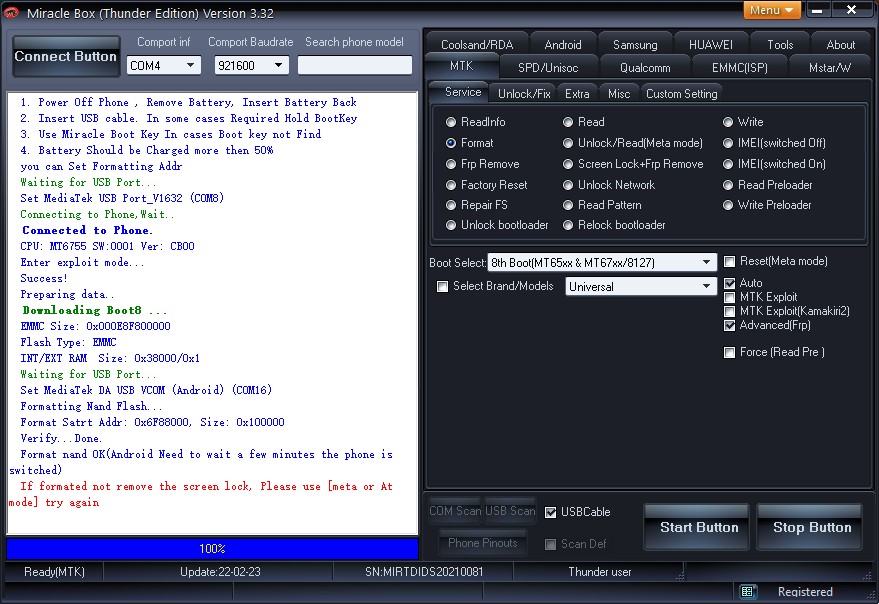This screenshot has height=604, width=879.
Task: Toggle the Scan Def checkbox
Action: (x=550, y=544)
